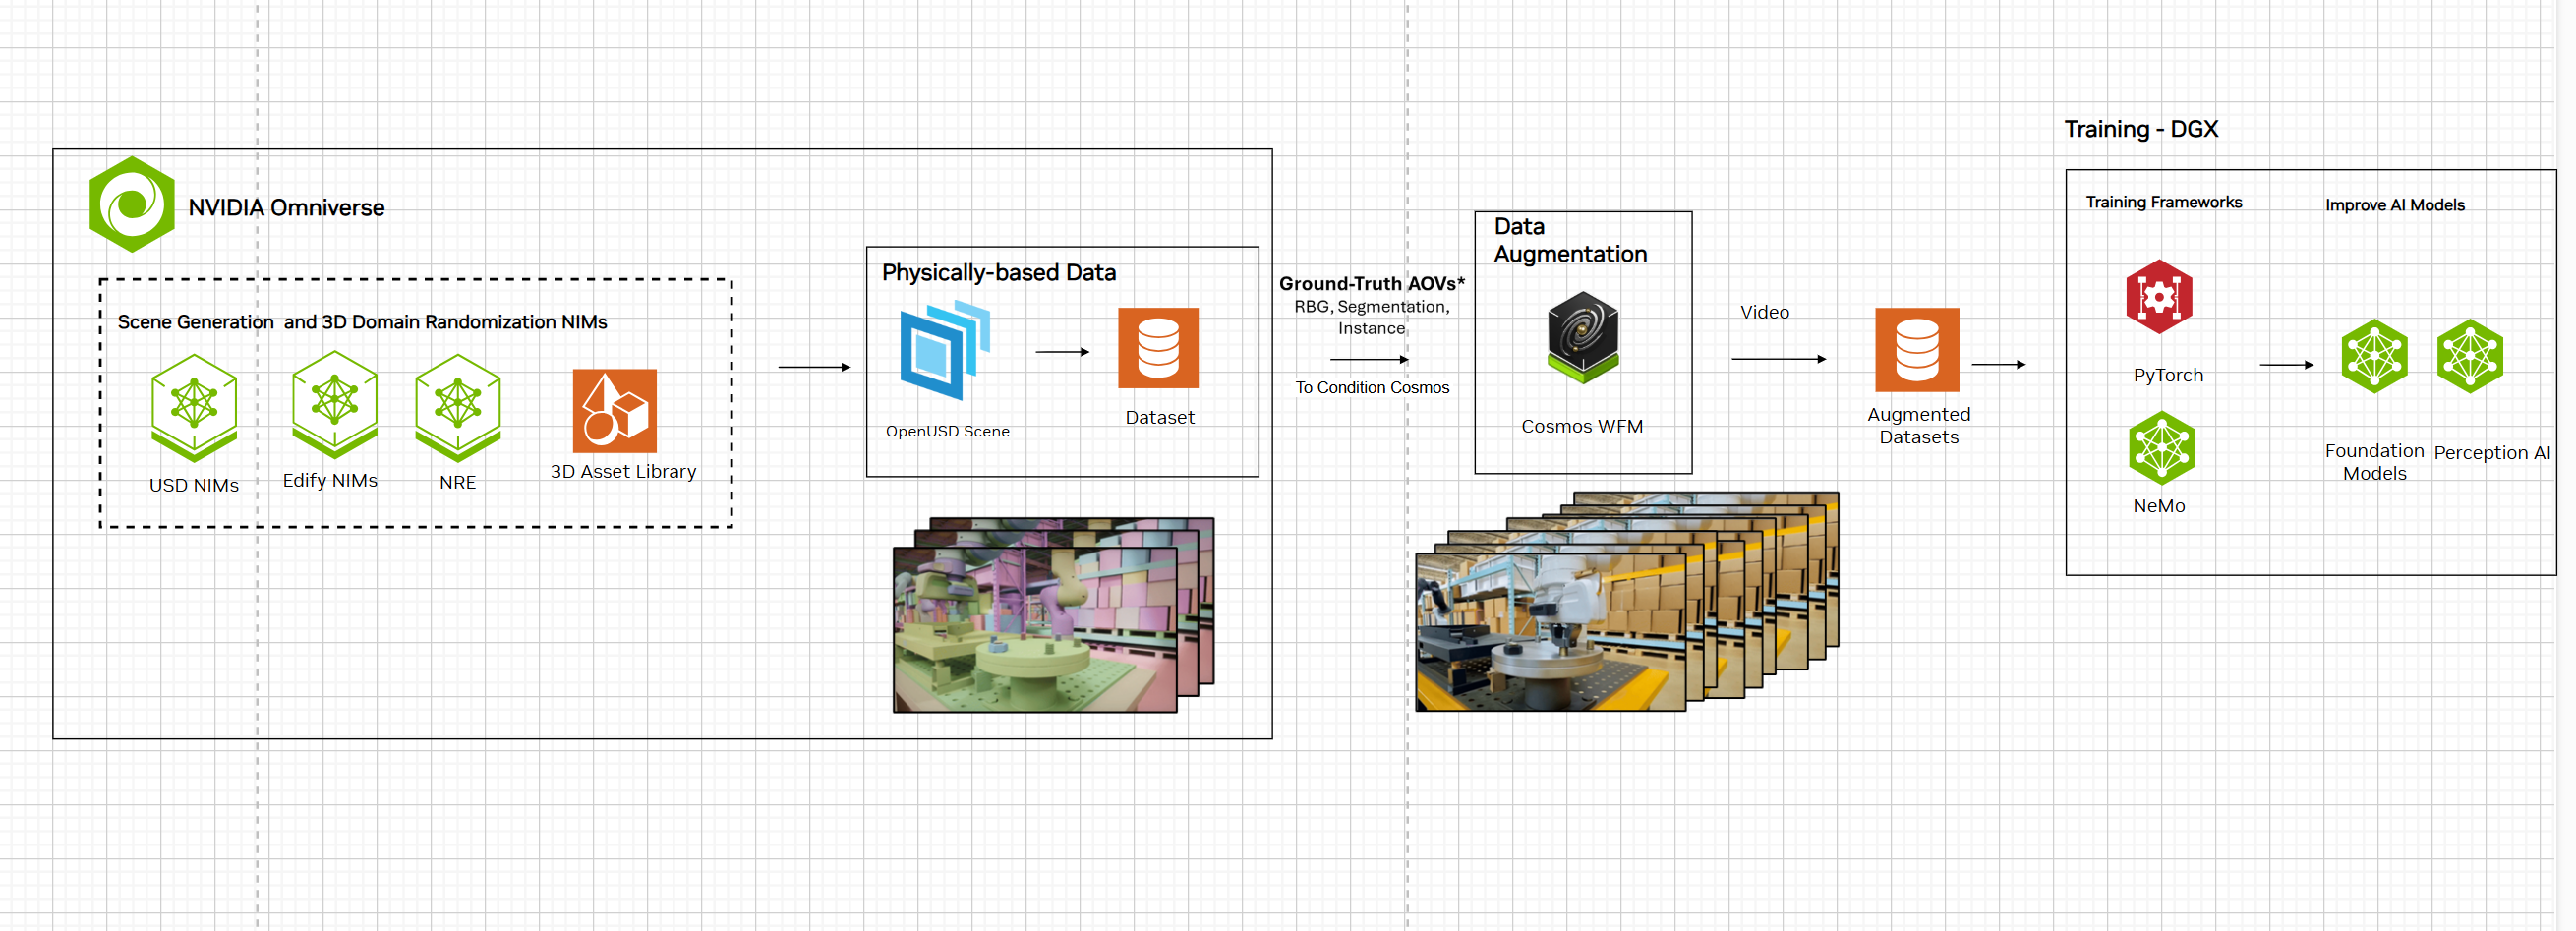Select arrow above 'To Condition Cosmos'
Viewport: 2576px width, 931px height.
point(1369,359)
